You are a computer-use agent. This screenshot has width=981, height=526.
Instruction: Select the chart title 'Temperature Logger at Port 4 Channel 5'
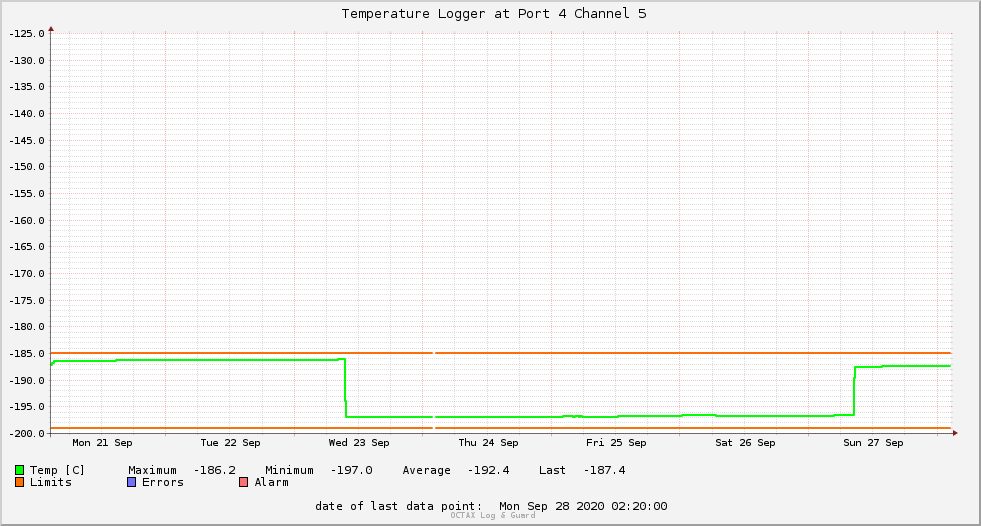click(494, 14)
